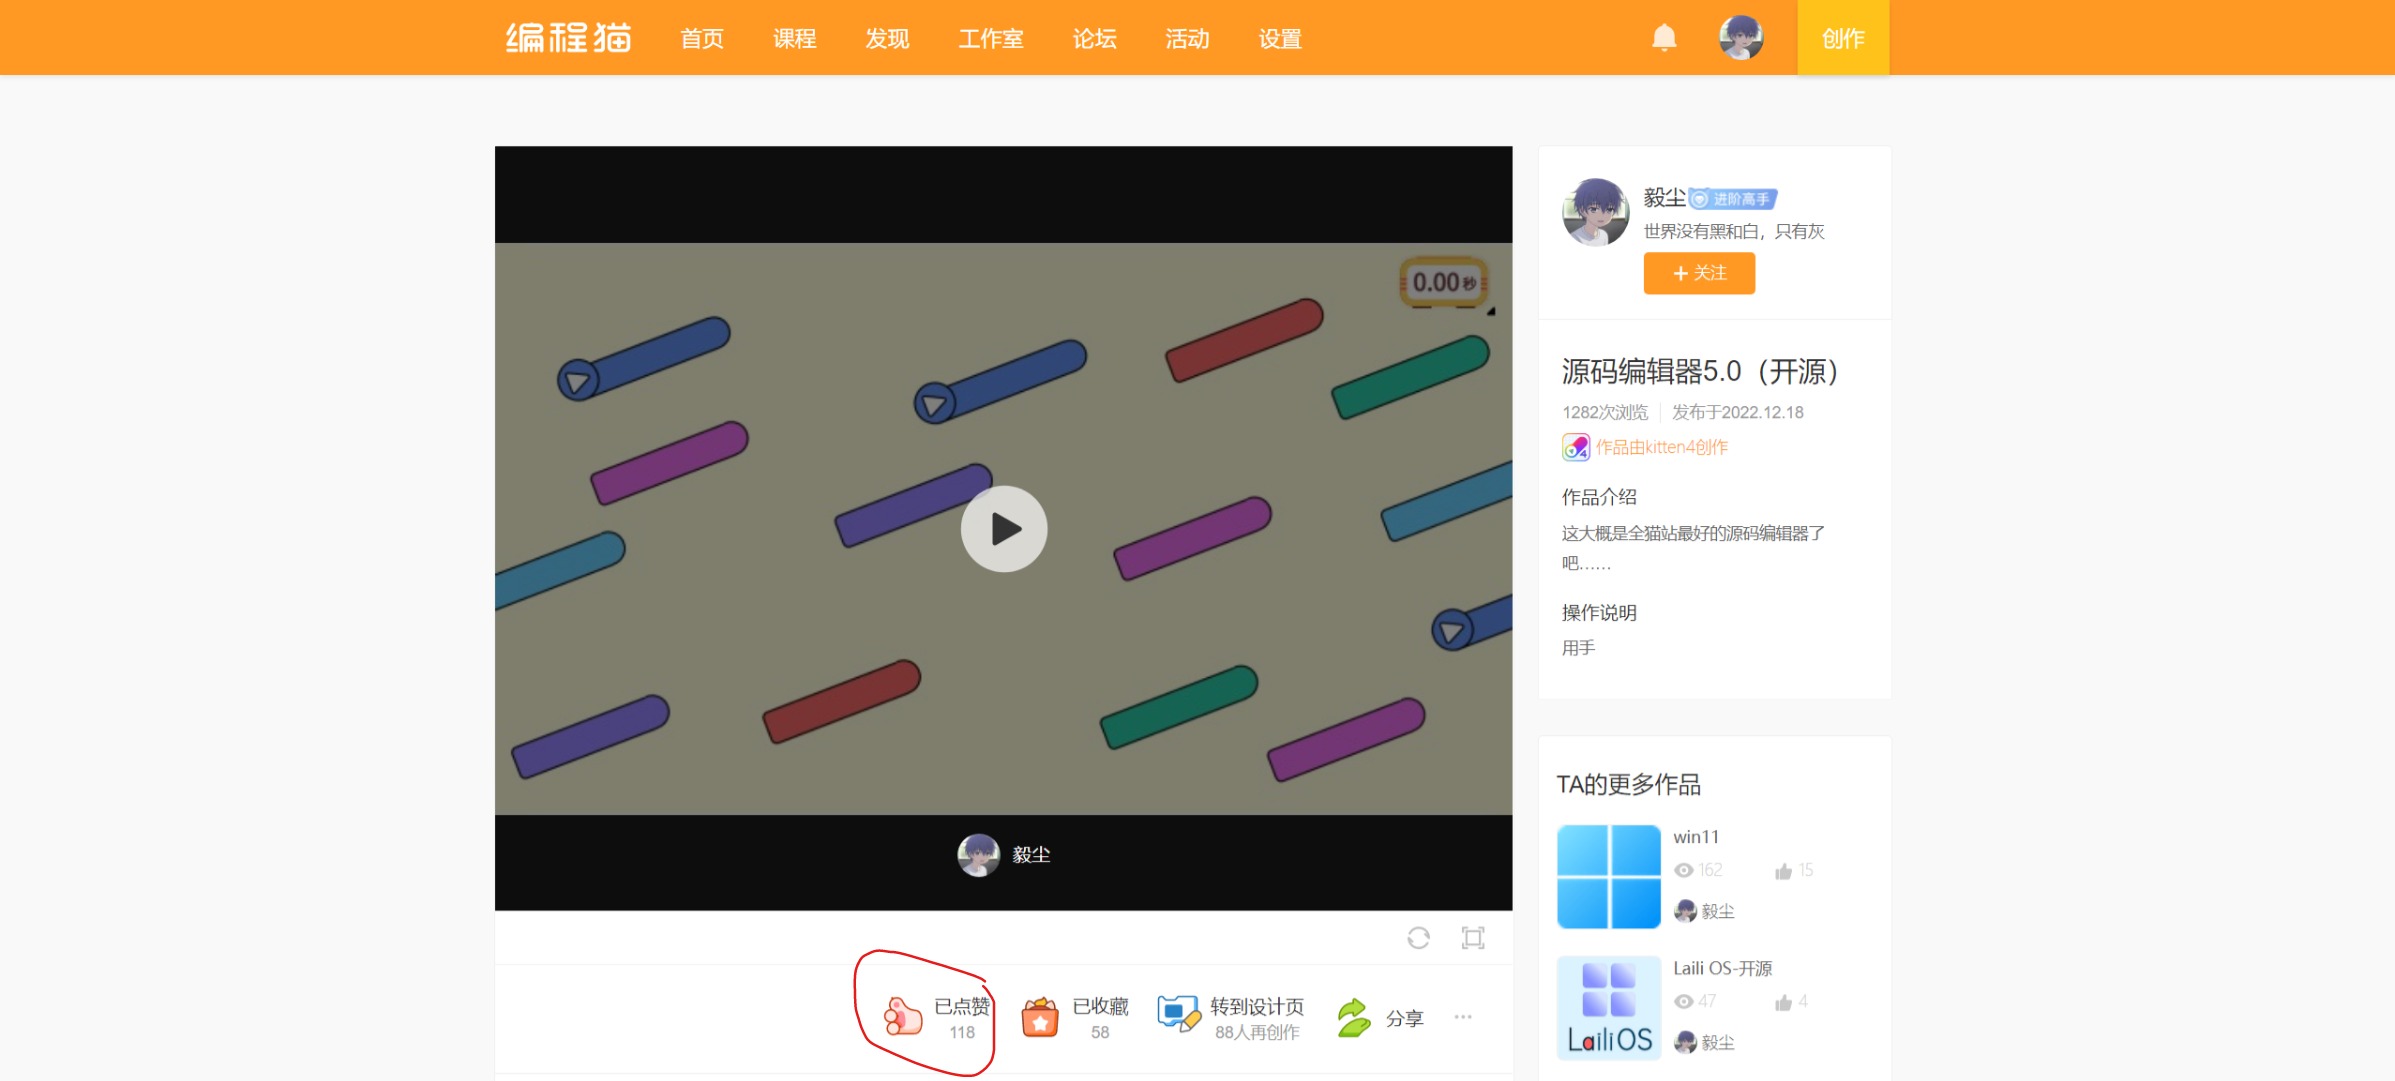Click the eye icon under win11
2395x1081 pixels.
tap(1684, 870)
